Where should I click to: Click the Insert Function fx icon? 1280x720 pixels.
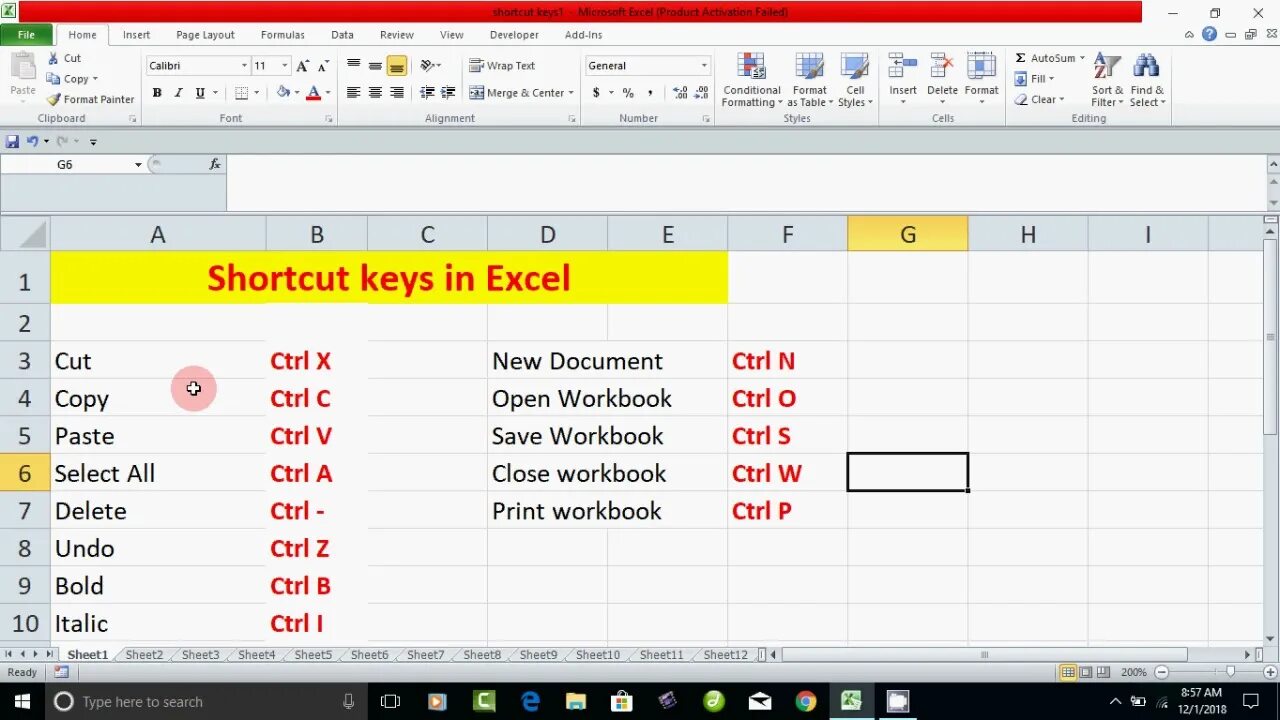point(214,164)
